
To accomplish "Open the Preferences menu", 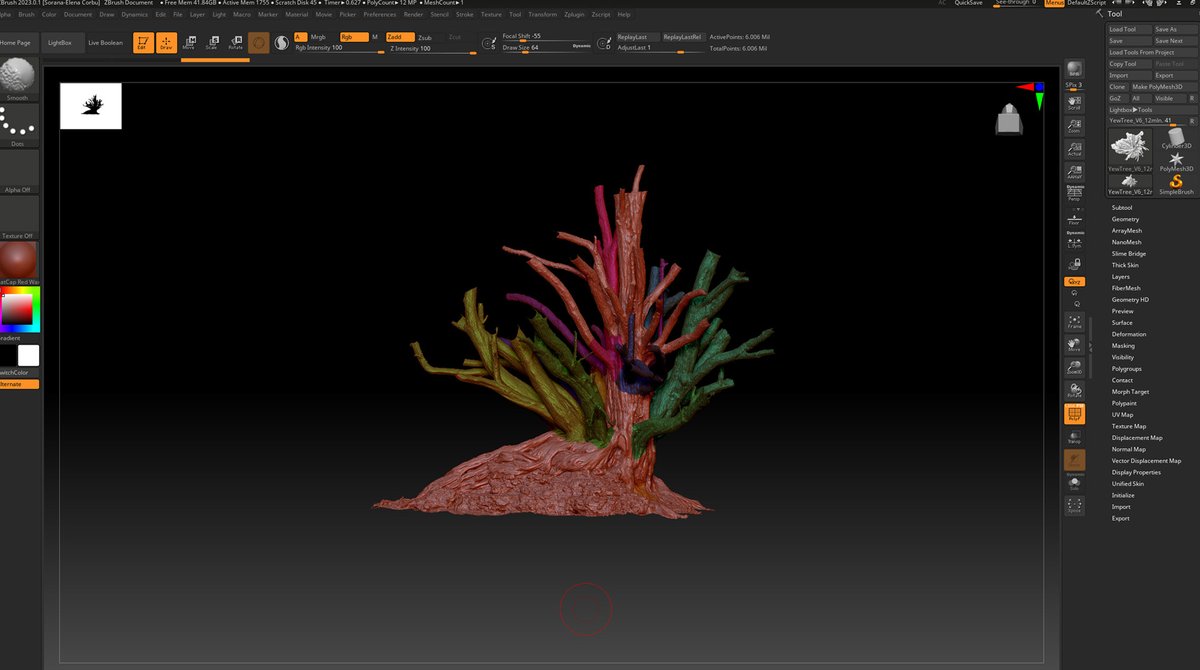I will pos(379,15).
